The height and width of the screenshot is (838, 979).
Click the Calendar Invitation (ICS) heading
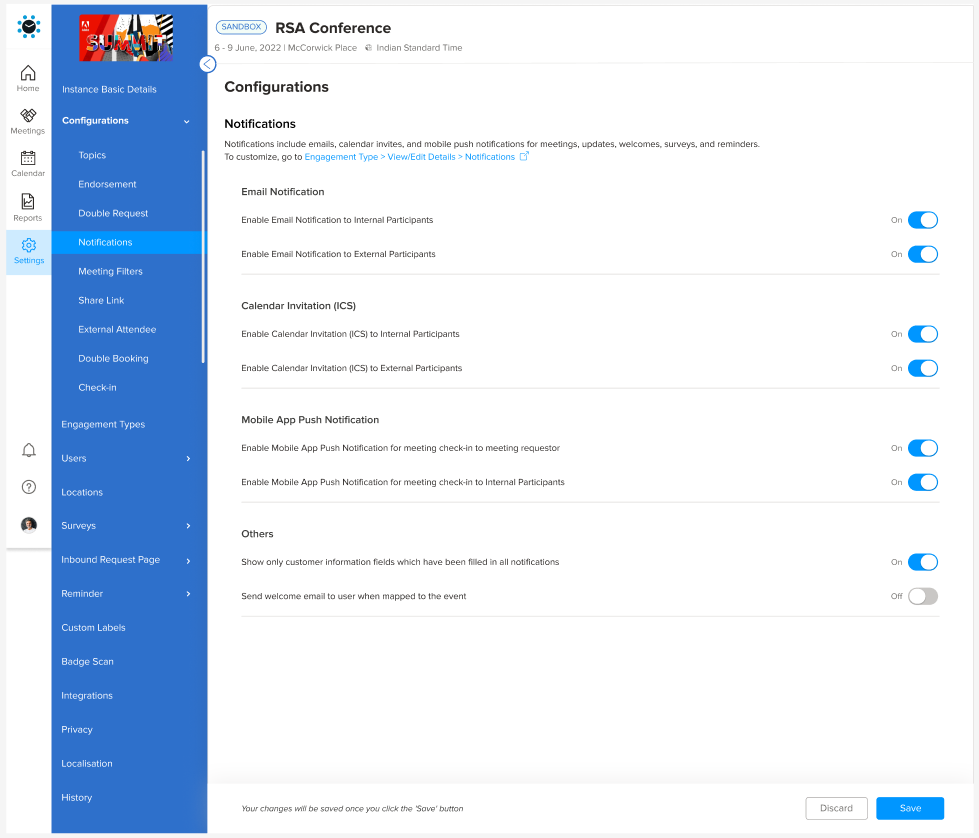click(x=298, y=306)
